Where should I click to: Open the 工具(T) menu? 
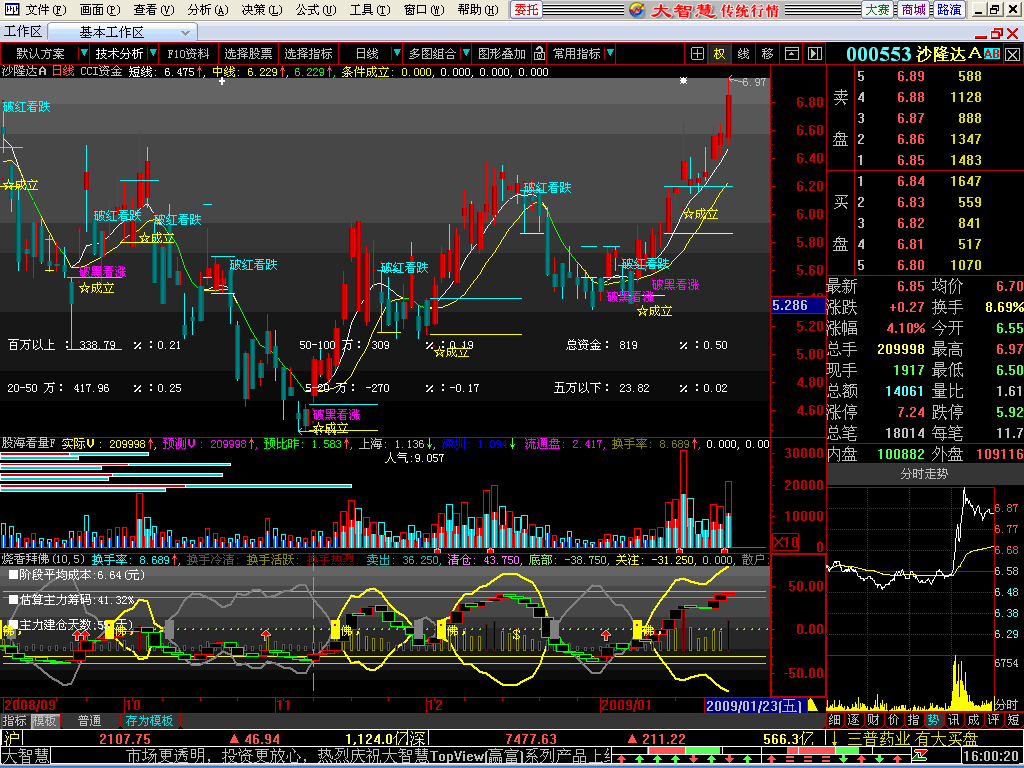[x=370, y=10]
